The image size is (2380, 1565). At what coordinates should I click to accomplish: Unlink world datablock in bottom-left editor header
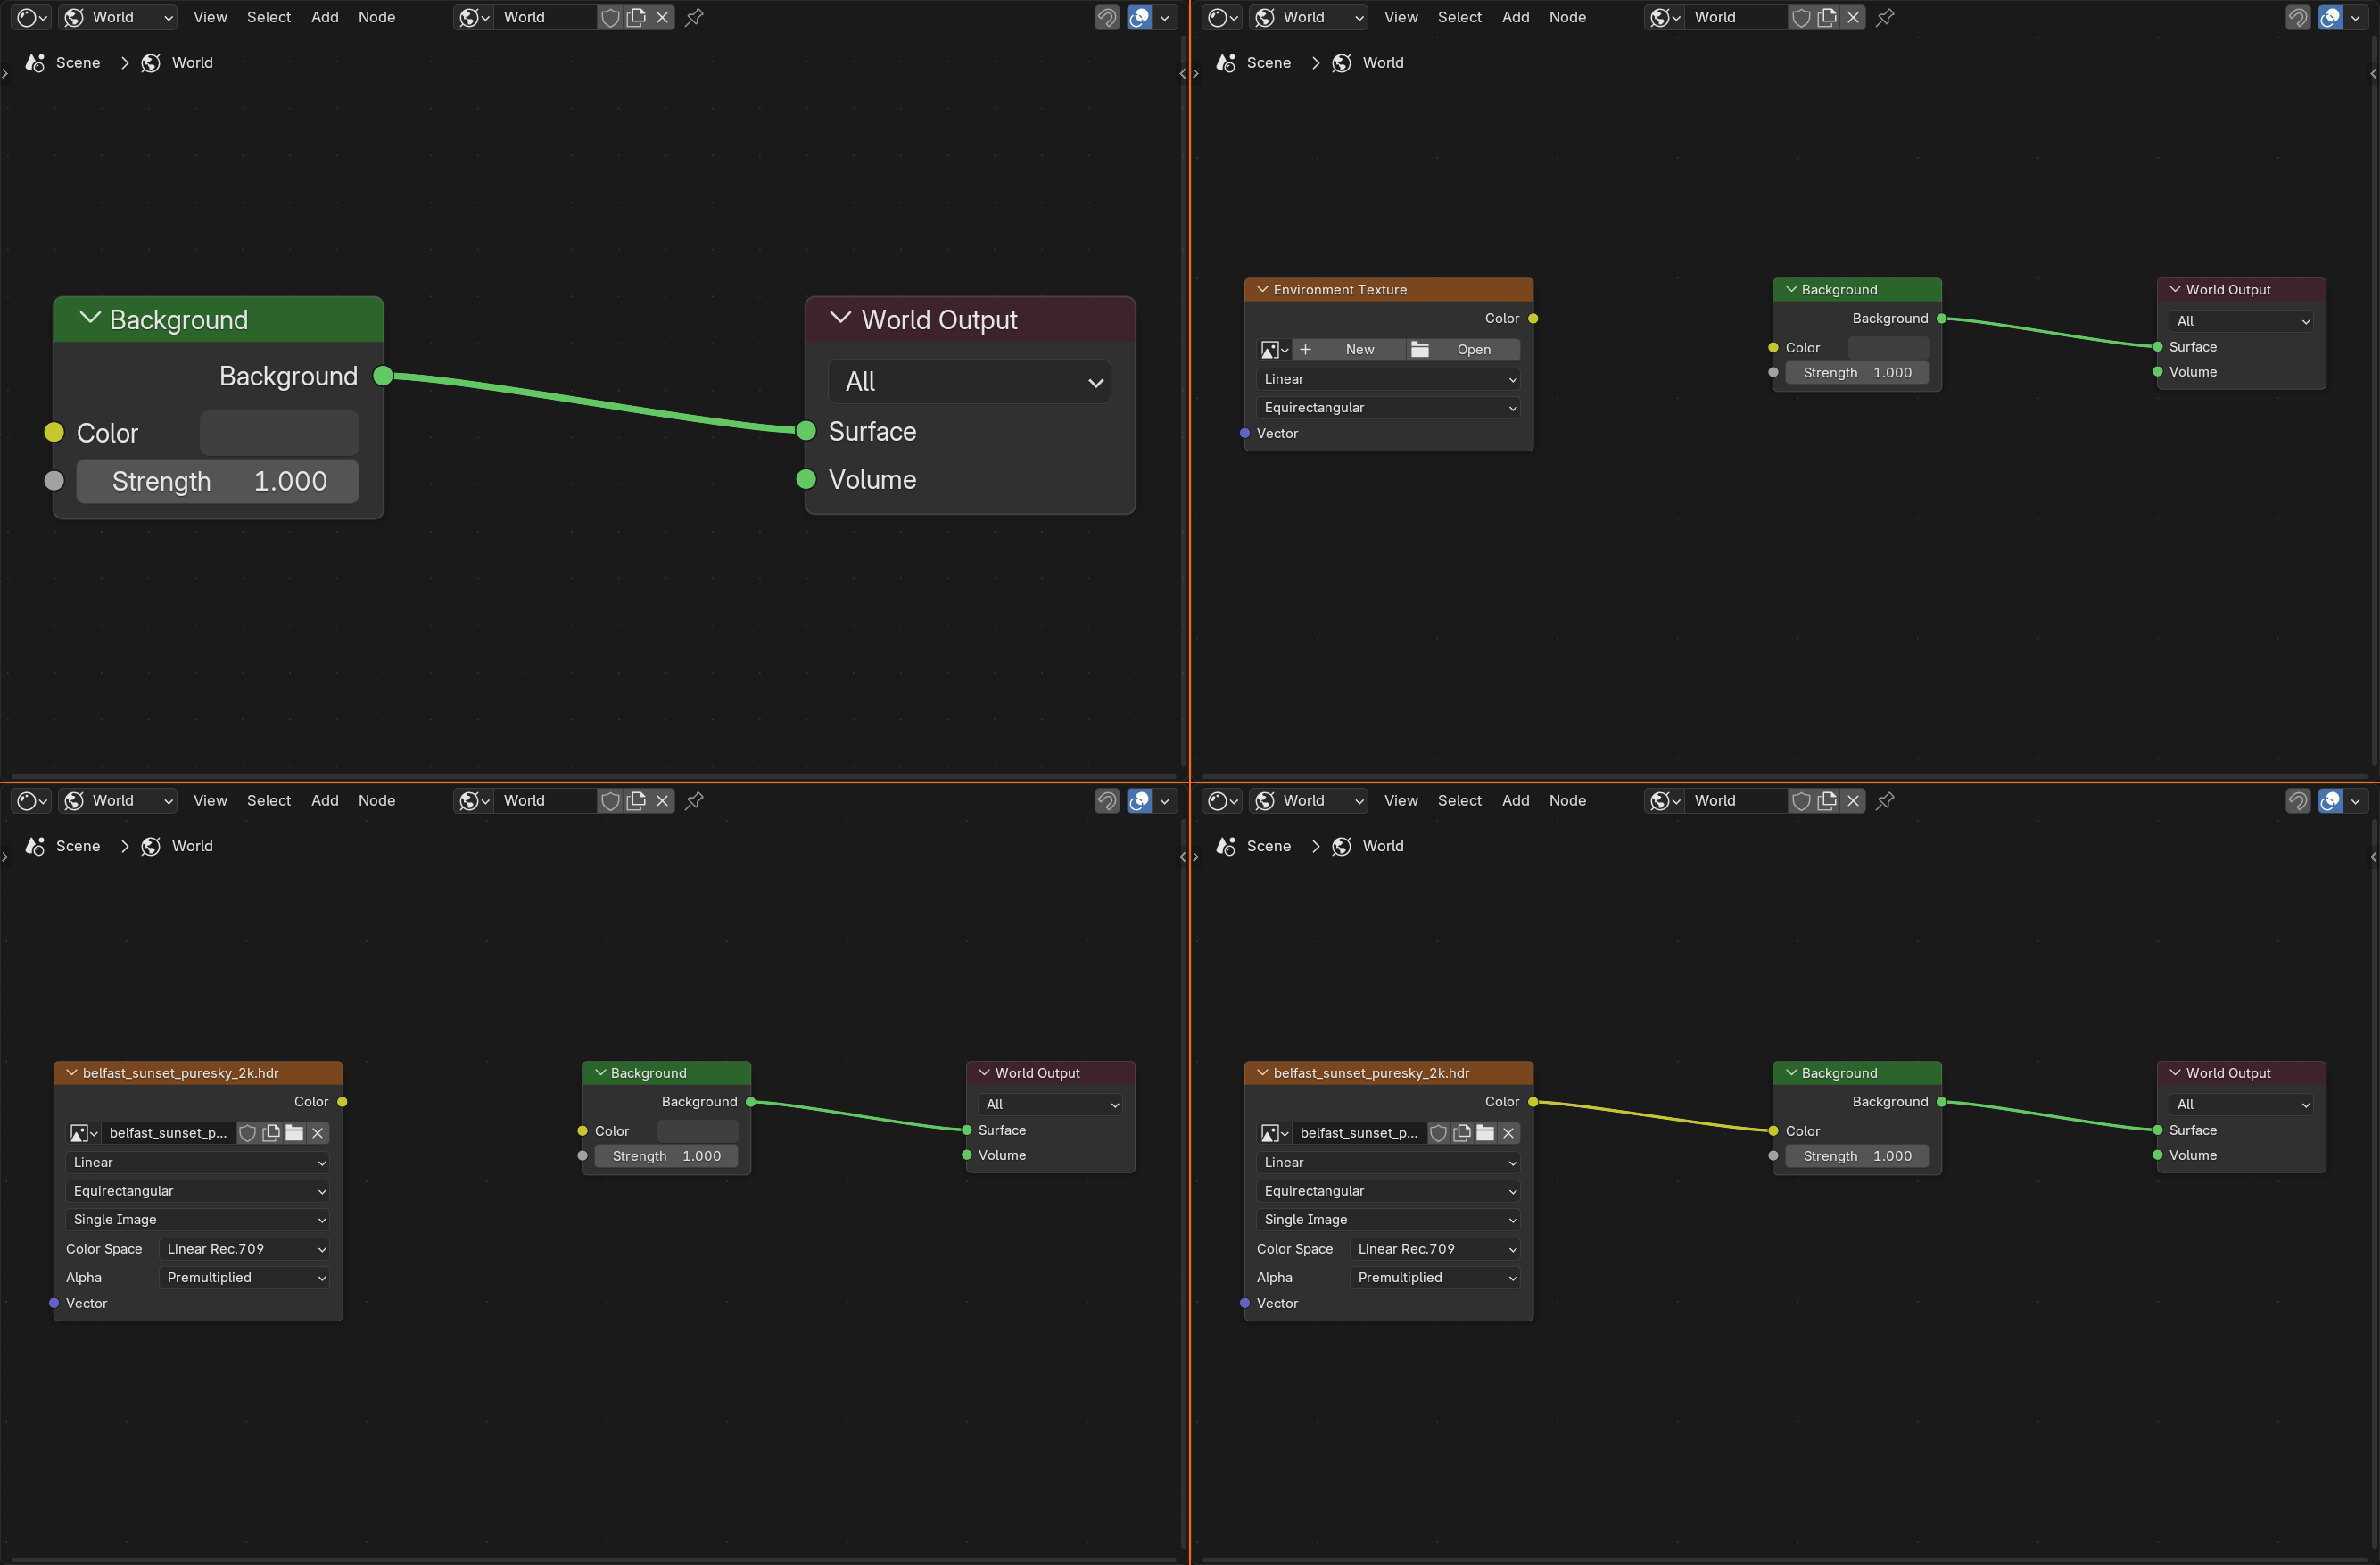[662, 800]
